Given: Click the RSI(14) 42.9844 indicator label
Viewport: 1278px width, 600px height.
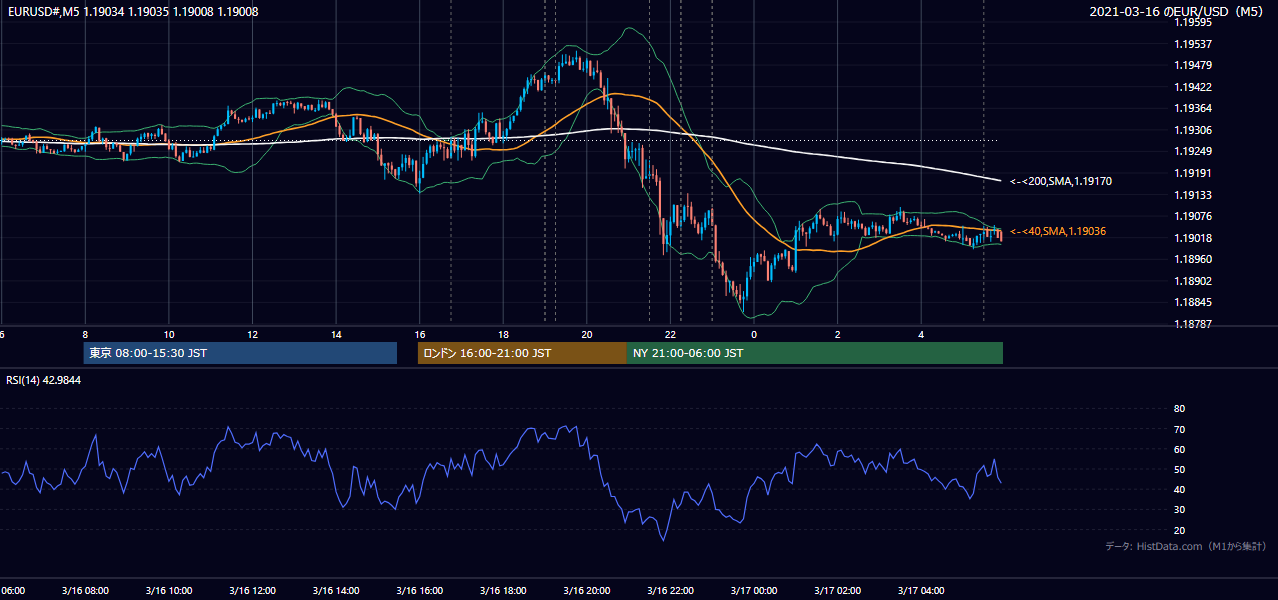Looking at the screenshot, I should pos(44,380).
